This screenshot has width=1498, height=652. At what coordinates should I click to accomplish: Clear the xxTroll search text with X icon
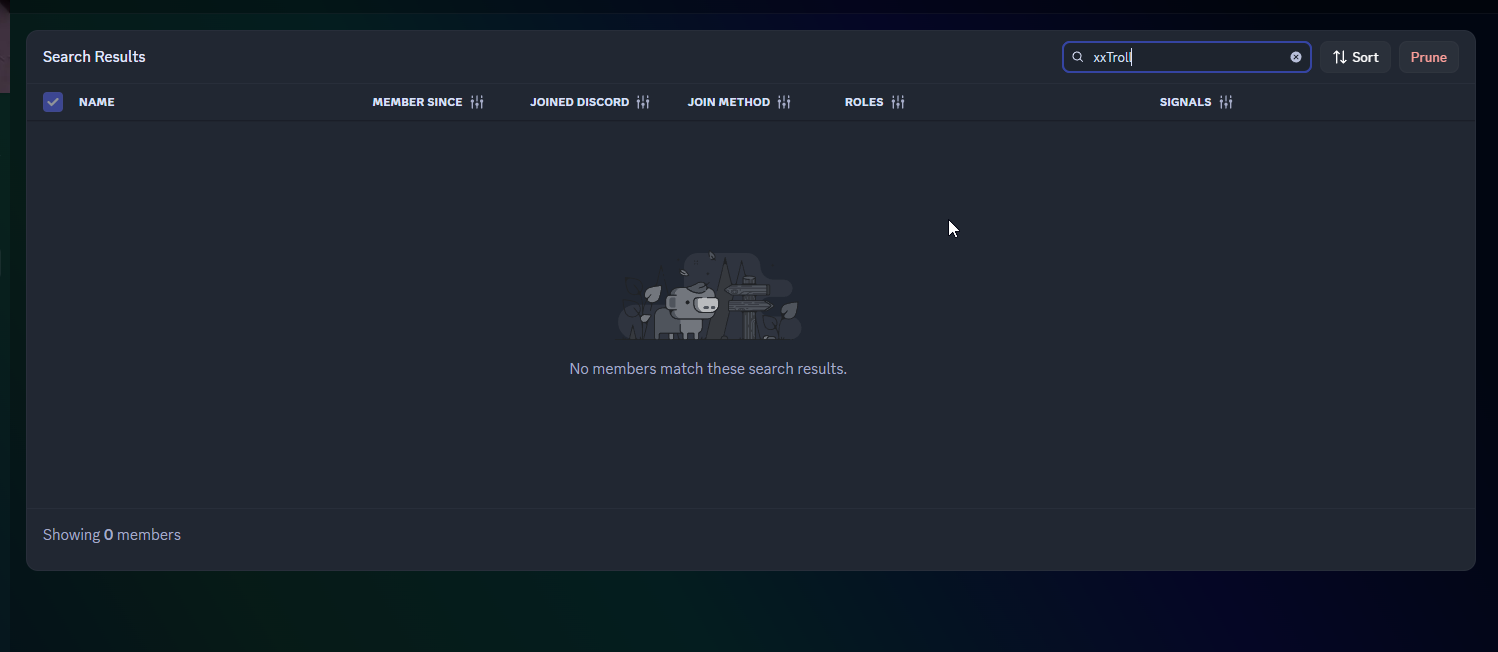click(1296, 57)
